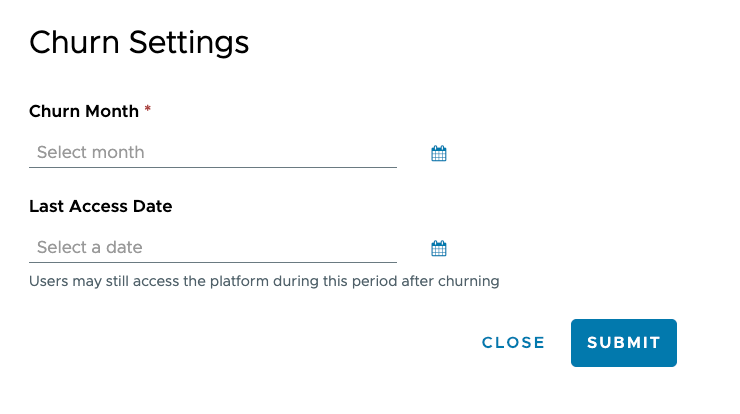Submit the churn settings form

point(623,343)
